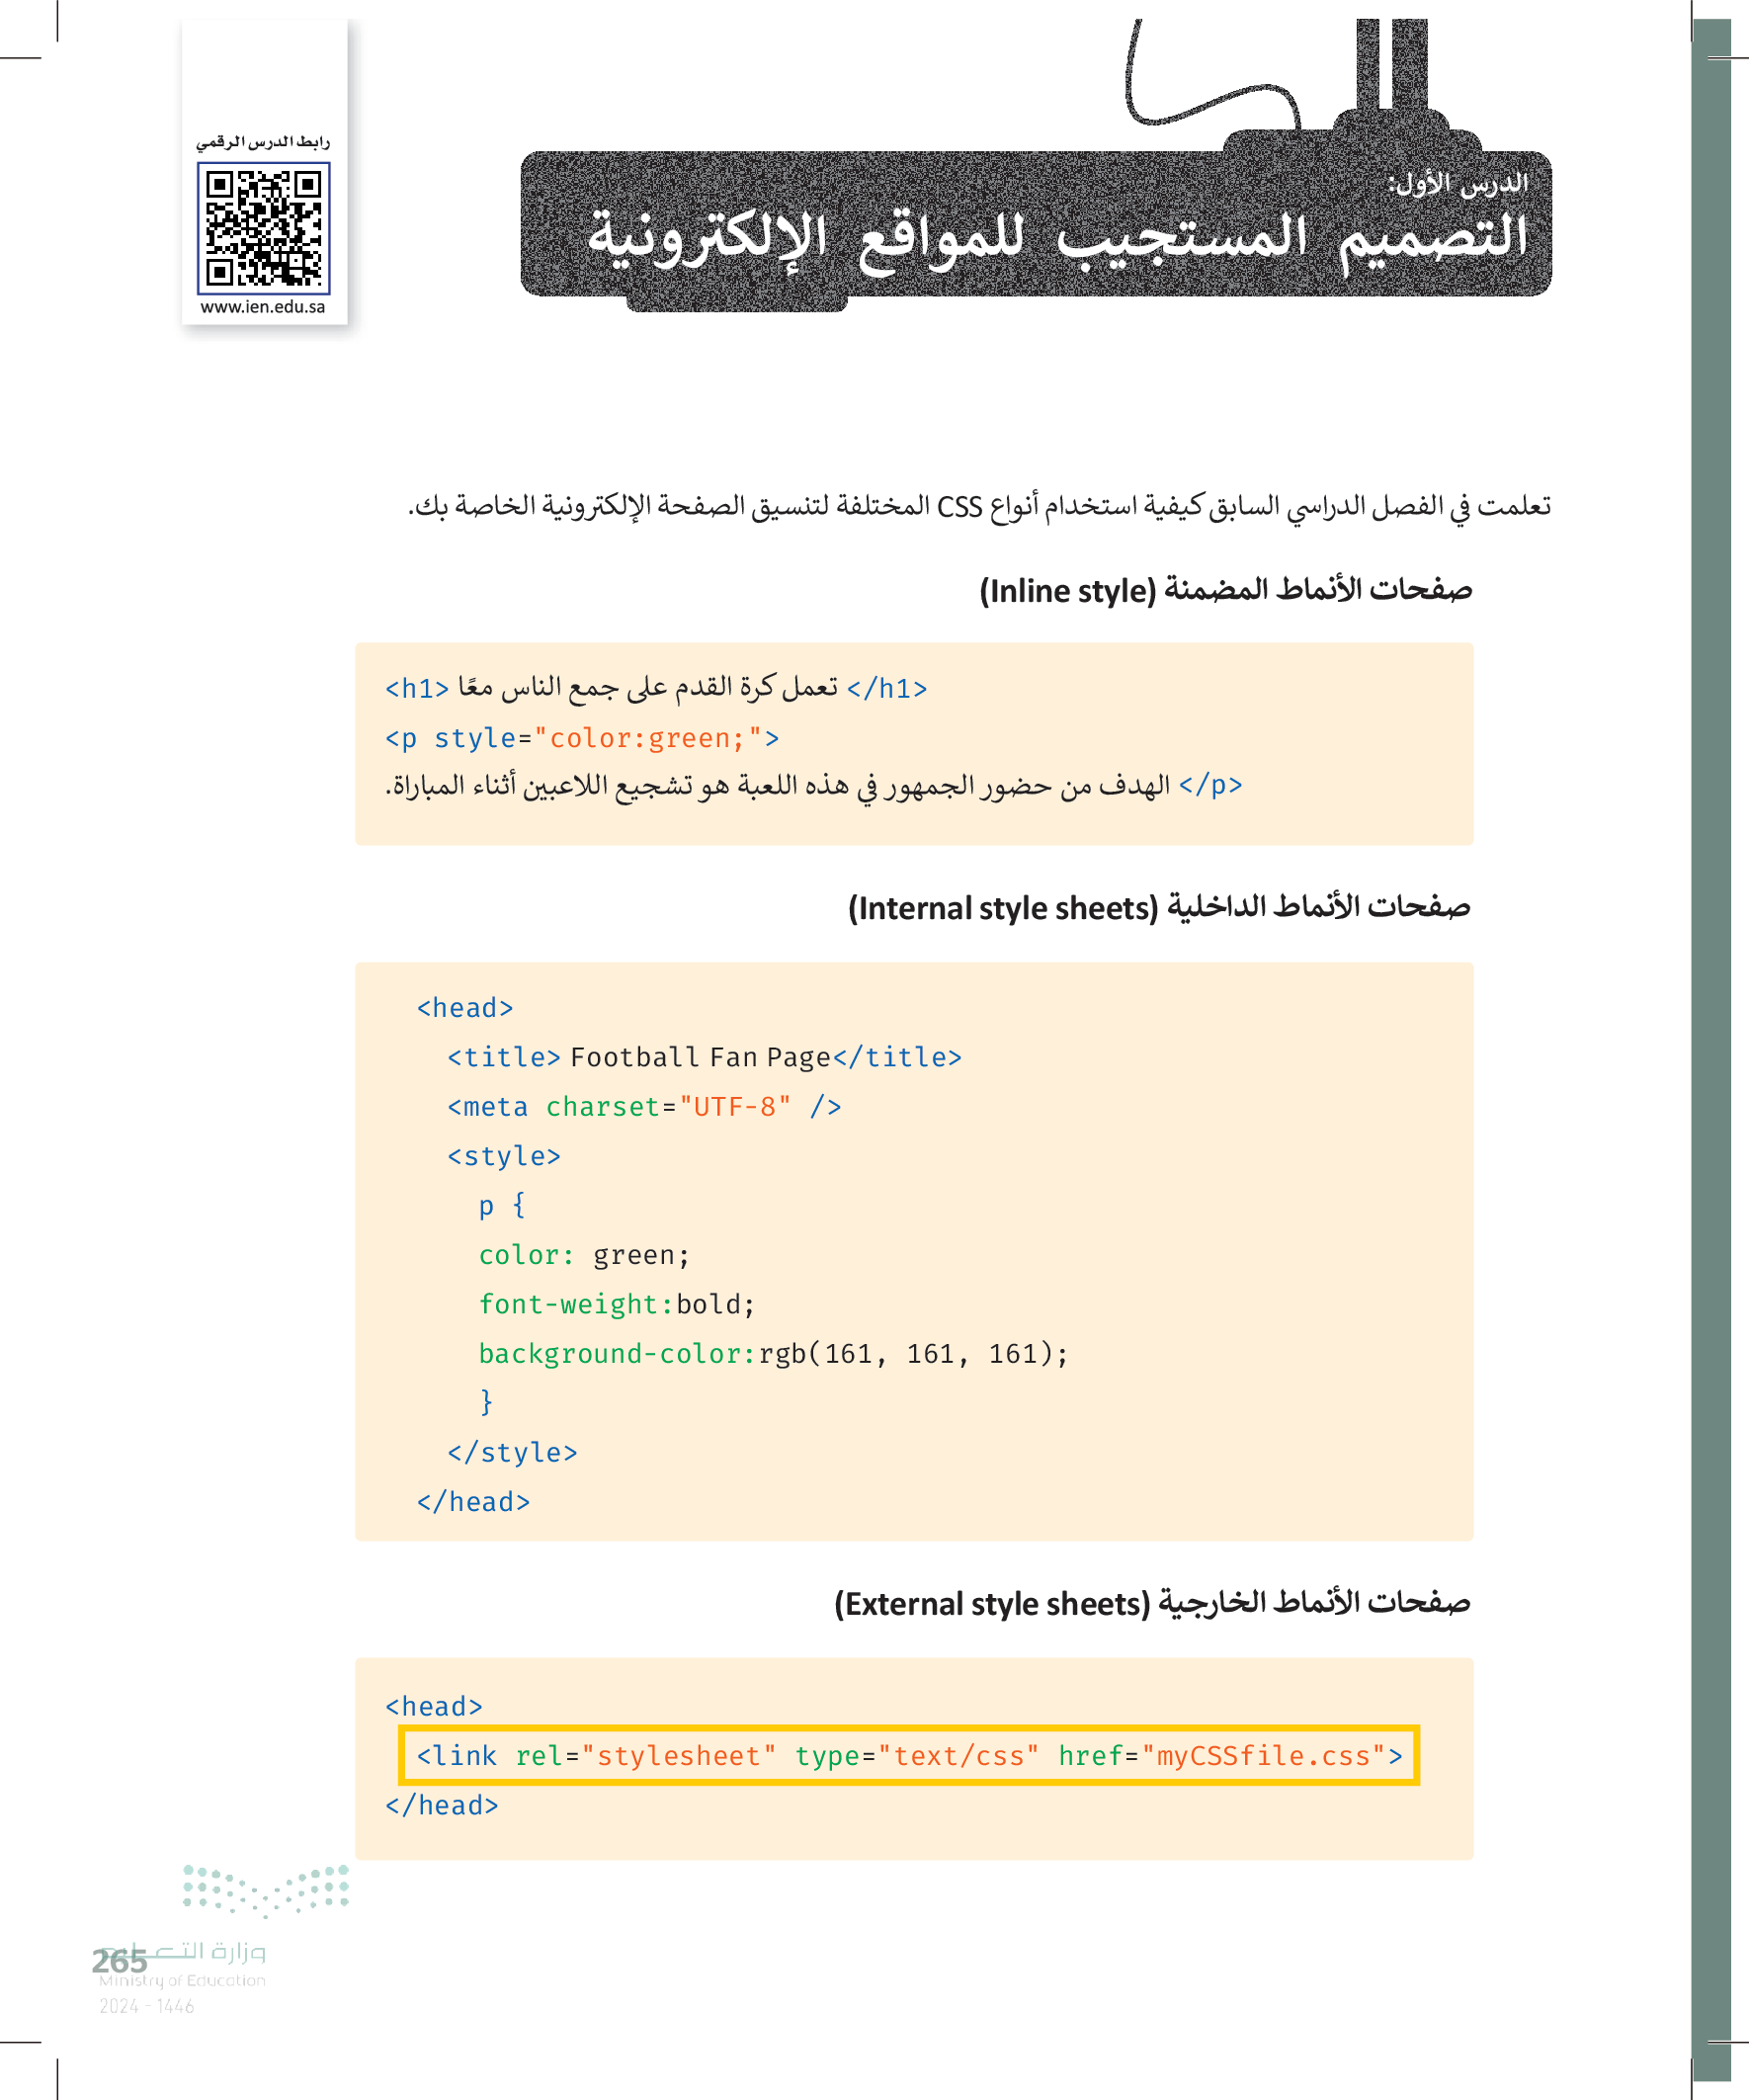Click the color: green; code line
The height and width of the screenshot is (2100, 1749).
tap(584, 1255)
